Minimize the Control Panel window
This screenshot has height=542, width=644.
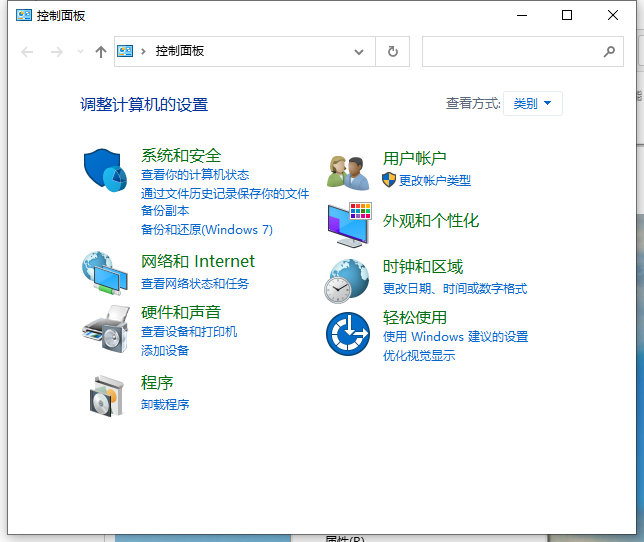pyautogui.click(x=522, y=16)
